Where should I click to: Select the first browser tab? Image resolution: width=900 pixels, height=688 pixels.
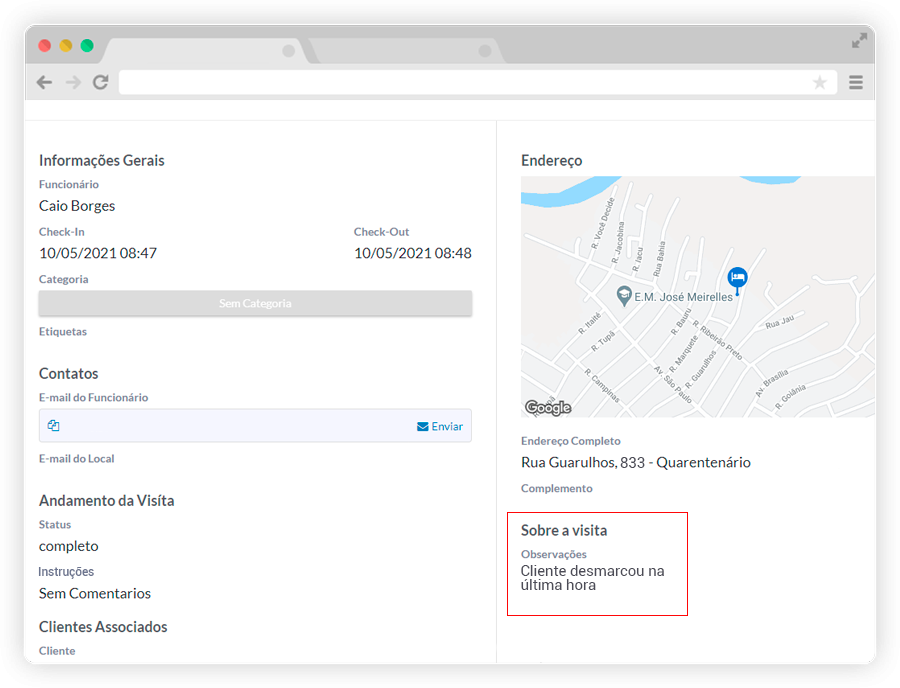[x=207, y=51]
